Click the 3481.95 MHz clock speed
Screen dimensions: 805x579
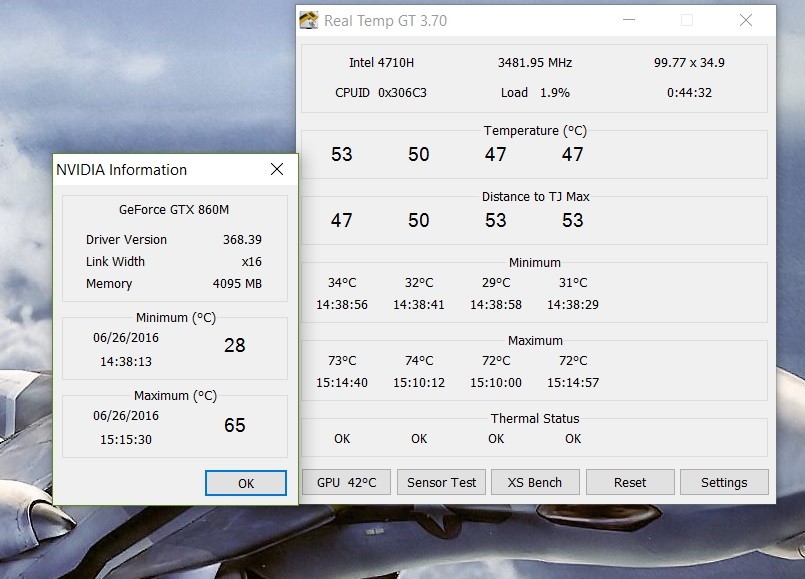535,63
